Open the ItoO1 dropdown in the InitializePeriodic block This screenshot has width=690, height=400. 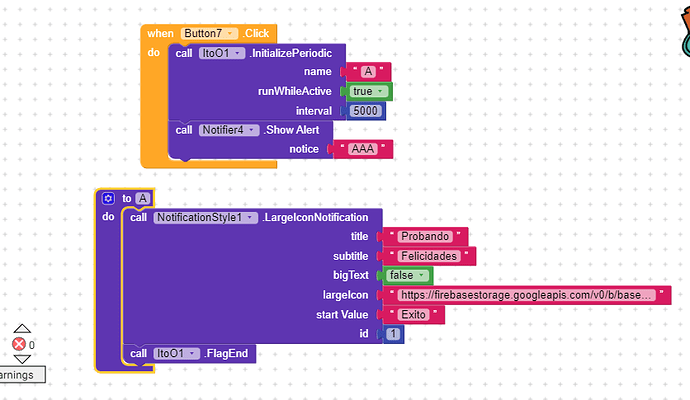tap(221, 53)
